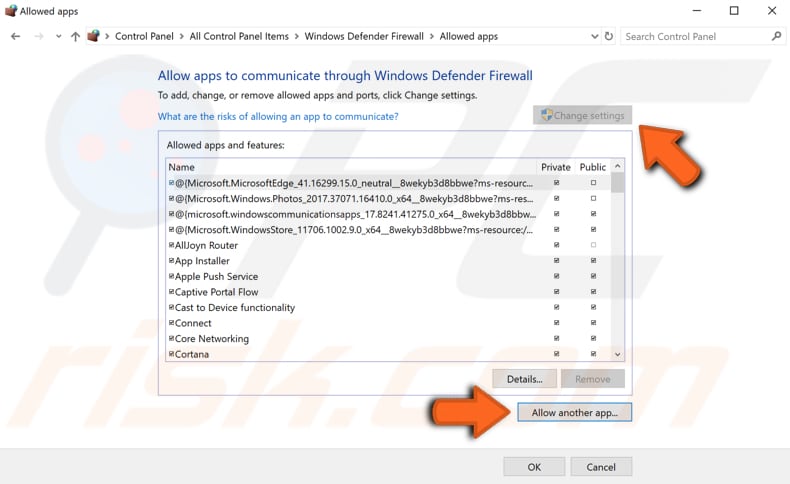The width and height of the screenshot is (790, 484).
Task: Go back using the back arrow
Action: point(16,36)
